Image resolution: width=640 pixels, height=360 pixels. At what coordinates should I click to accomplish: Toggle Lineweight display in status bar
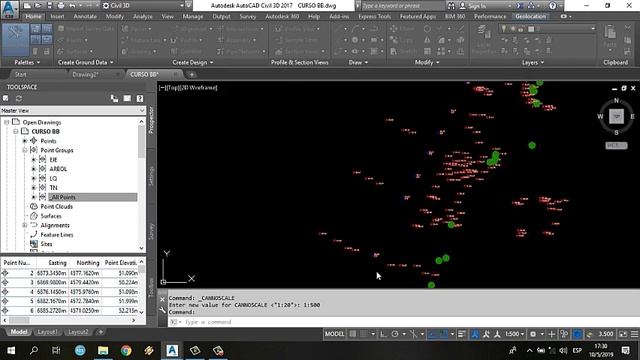pyautogui.click(x=462, y=334)
